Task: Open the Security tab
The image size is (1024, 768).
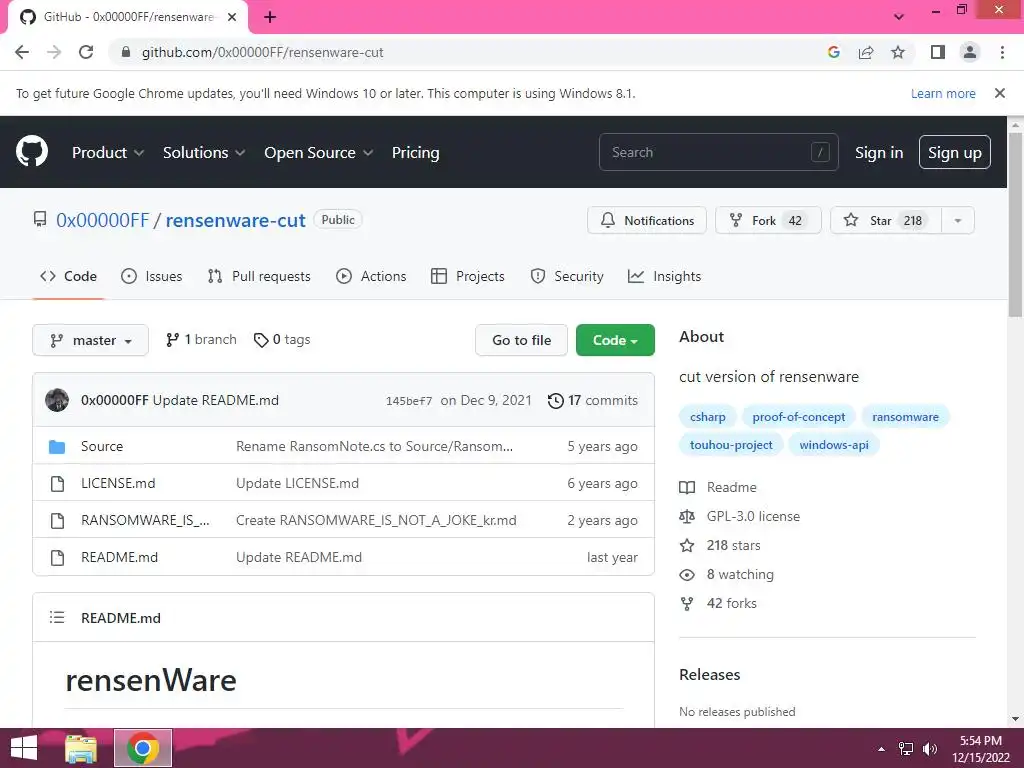Action: (567, 276)
